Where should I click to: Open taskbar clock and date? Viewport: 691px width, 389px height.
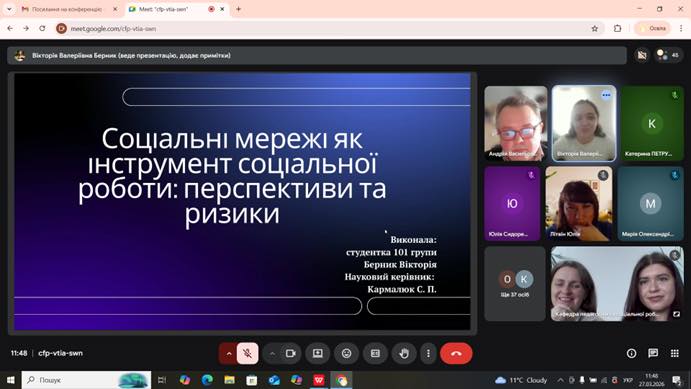pyautogui.click(x=651, y=380)
